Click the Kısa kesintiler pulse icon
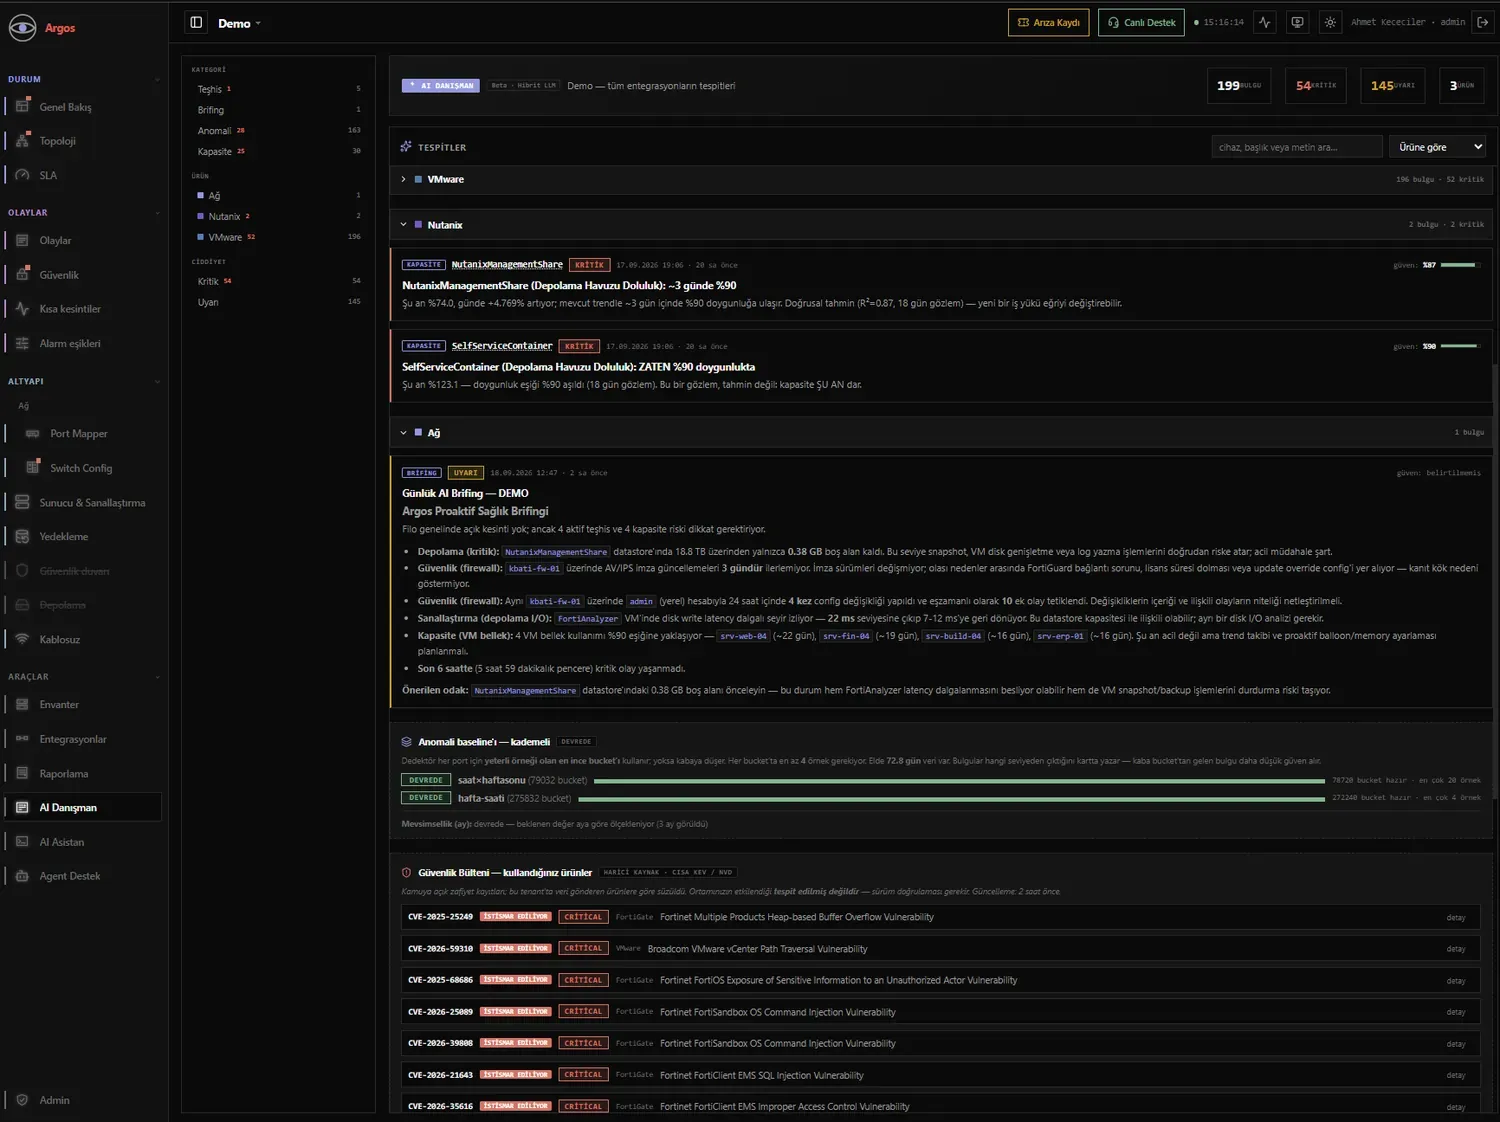 click(22, 309)
